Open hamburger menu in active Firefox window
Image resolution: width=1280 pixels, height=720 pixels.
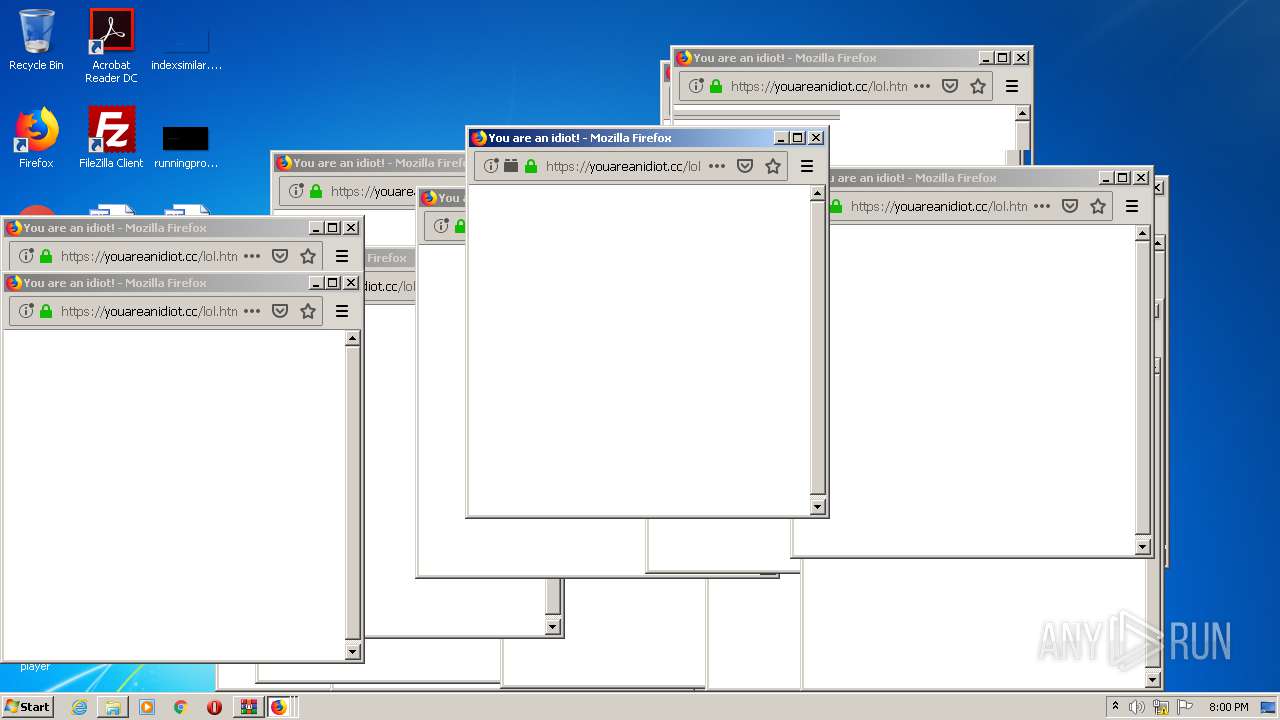tap(807, 166)
